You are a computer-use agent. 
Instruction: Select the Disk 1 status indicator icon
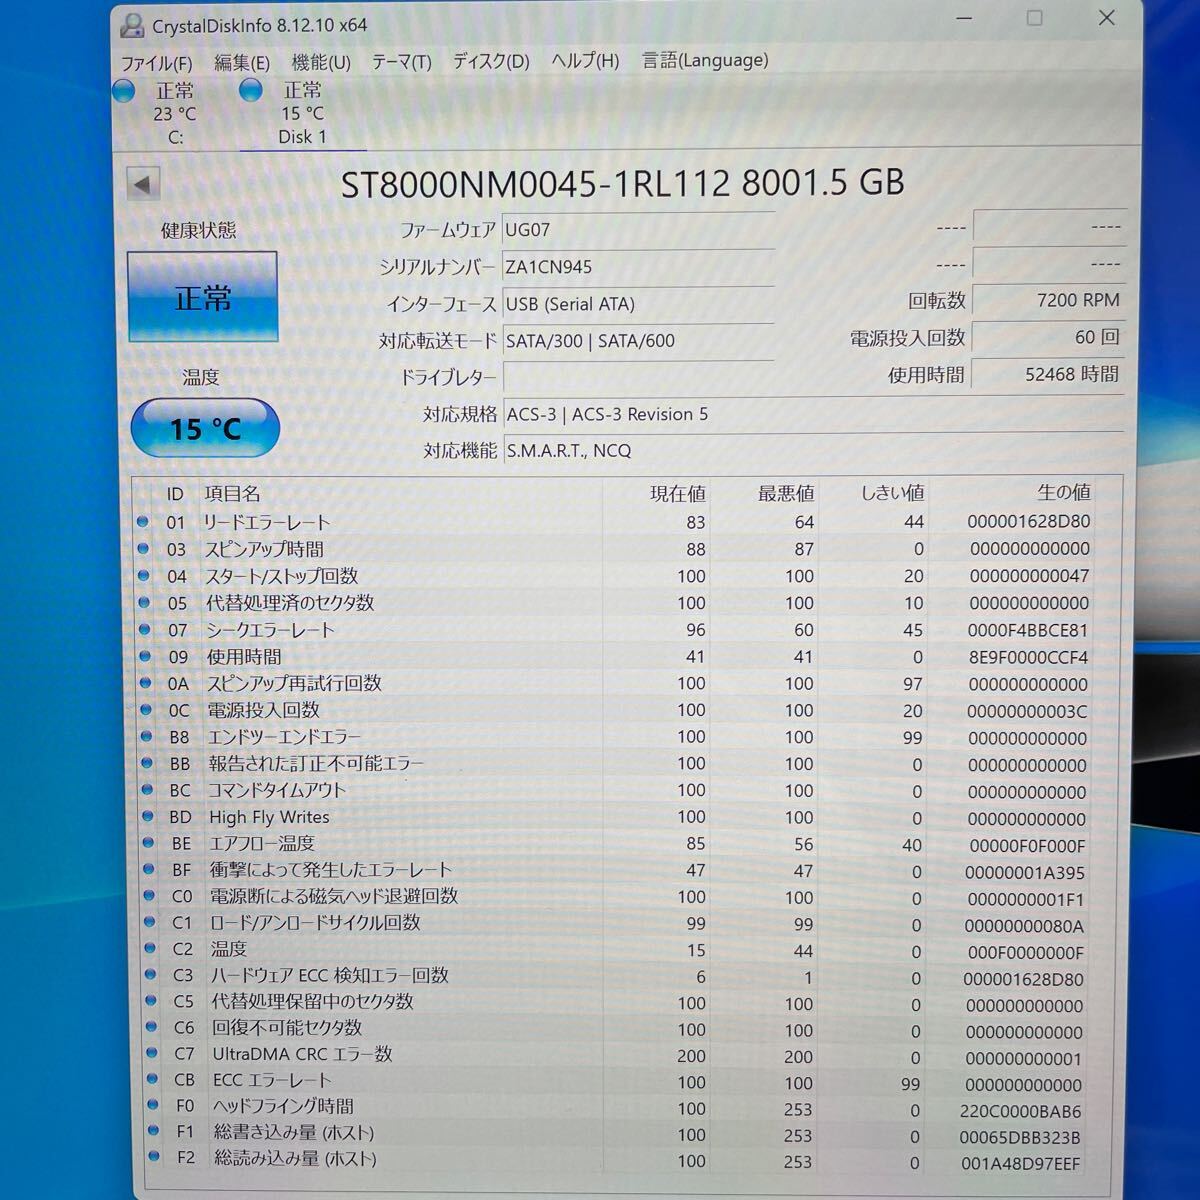tap(251, 90)
